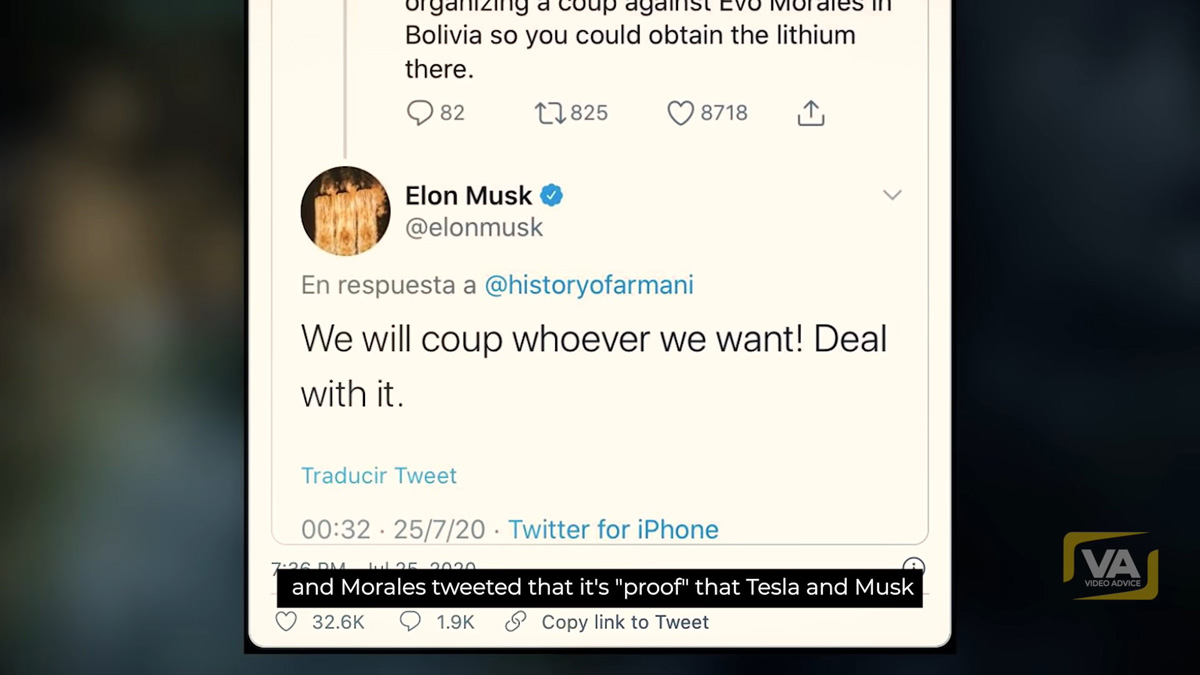This screenshot has height=675, width=1200.
Task: Click the reply icon with 82 replies
Action: (420, 113)
